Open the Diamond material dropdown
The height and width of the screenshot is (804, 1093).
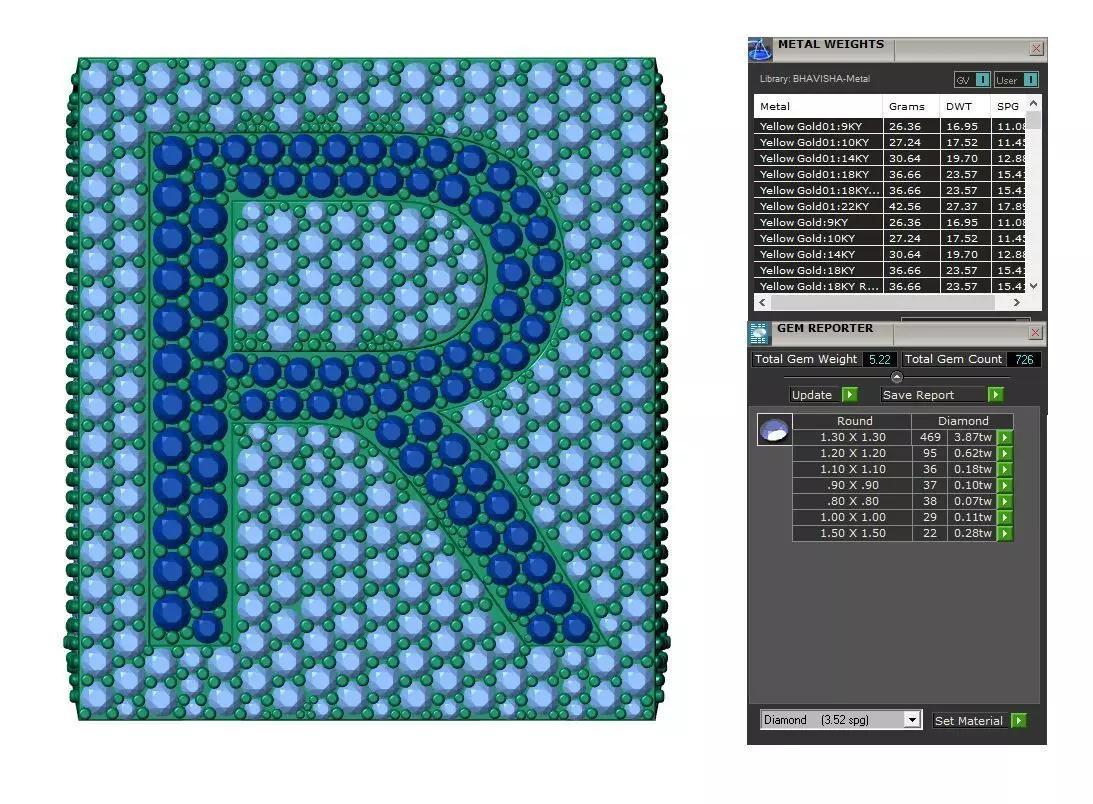911,720
